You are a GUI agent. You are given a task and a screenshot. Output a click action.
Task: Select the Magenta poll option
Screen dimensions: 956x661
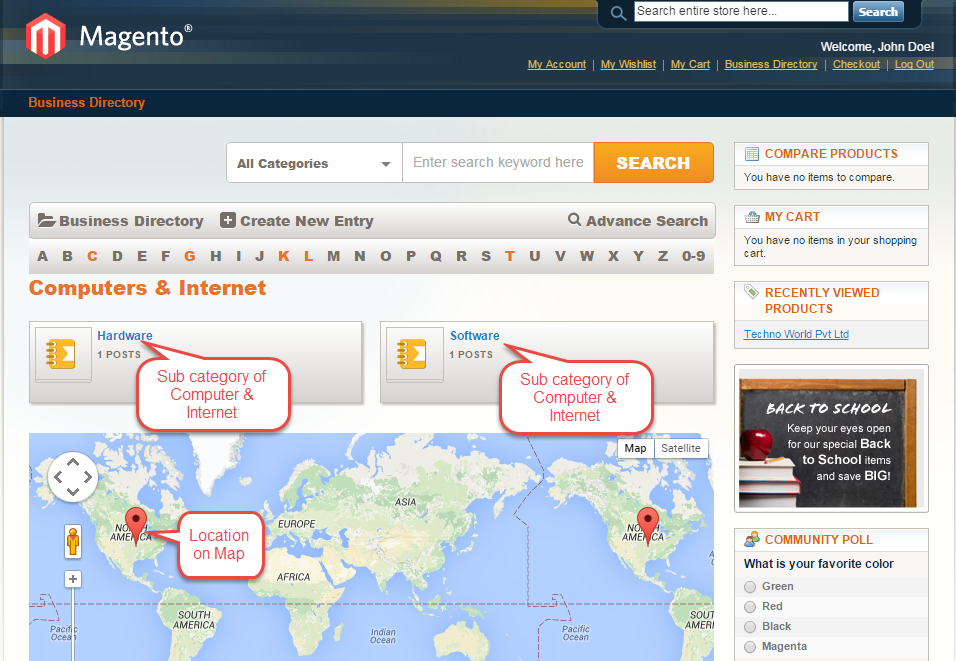[x=750, y=647]
